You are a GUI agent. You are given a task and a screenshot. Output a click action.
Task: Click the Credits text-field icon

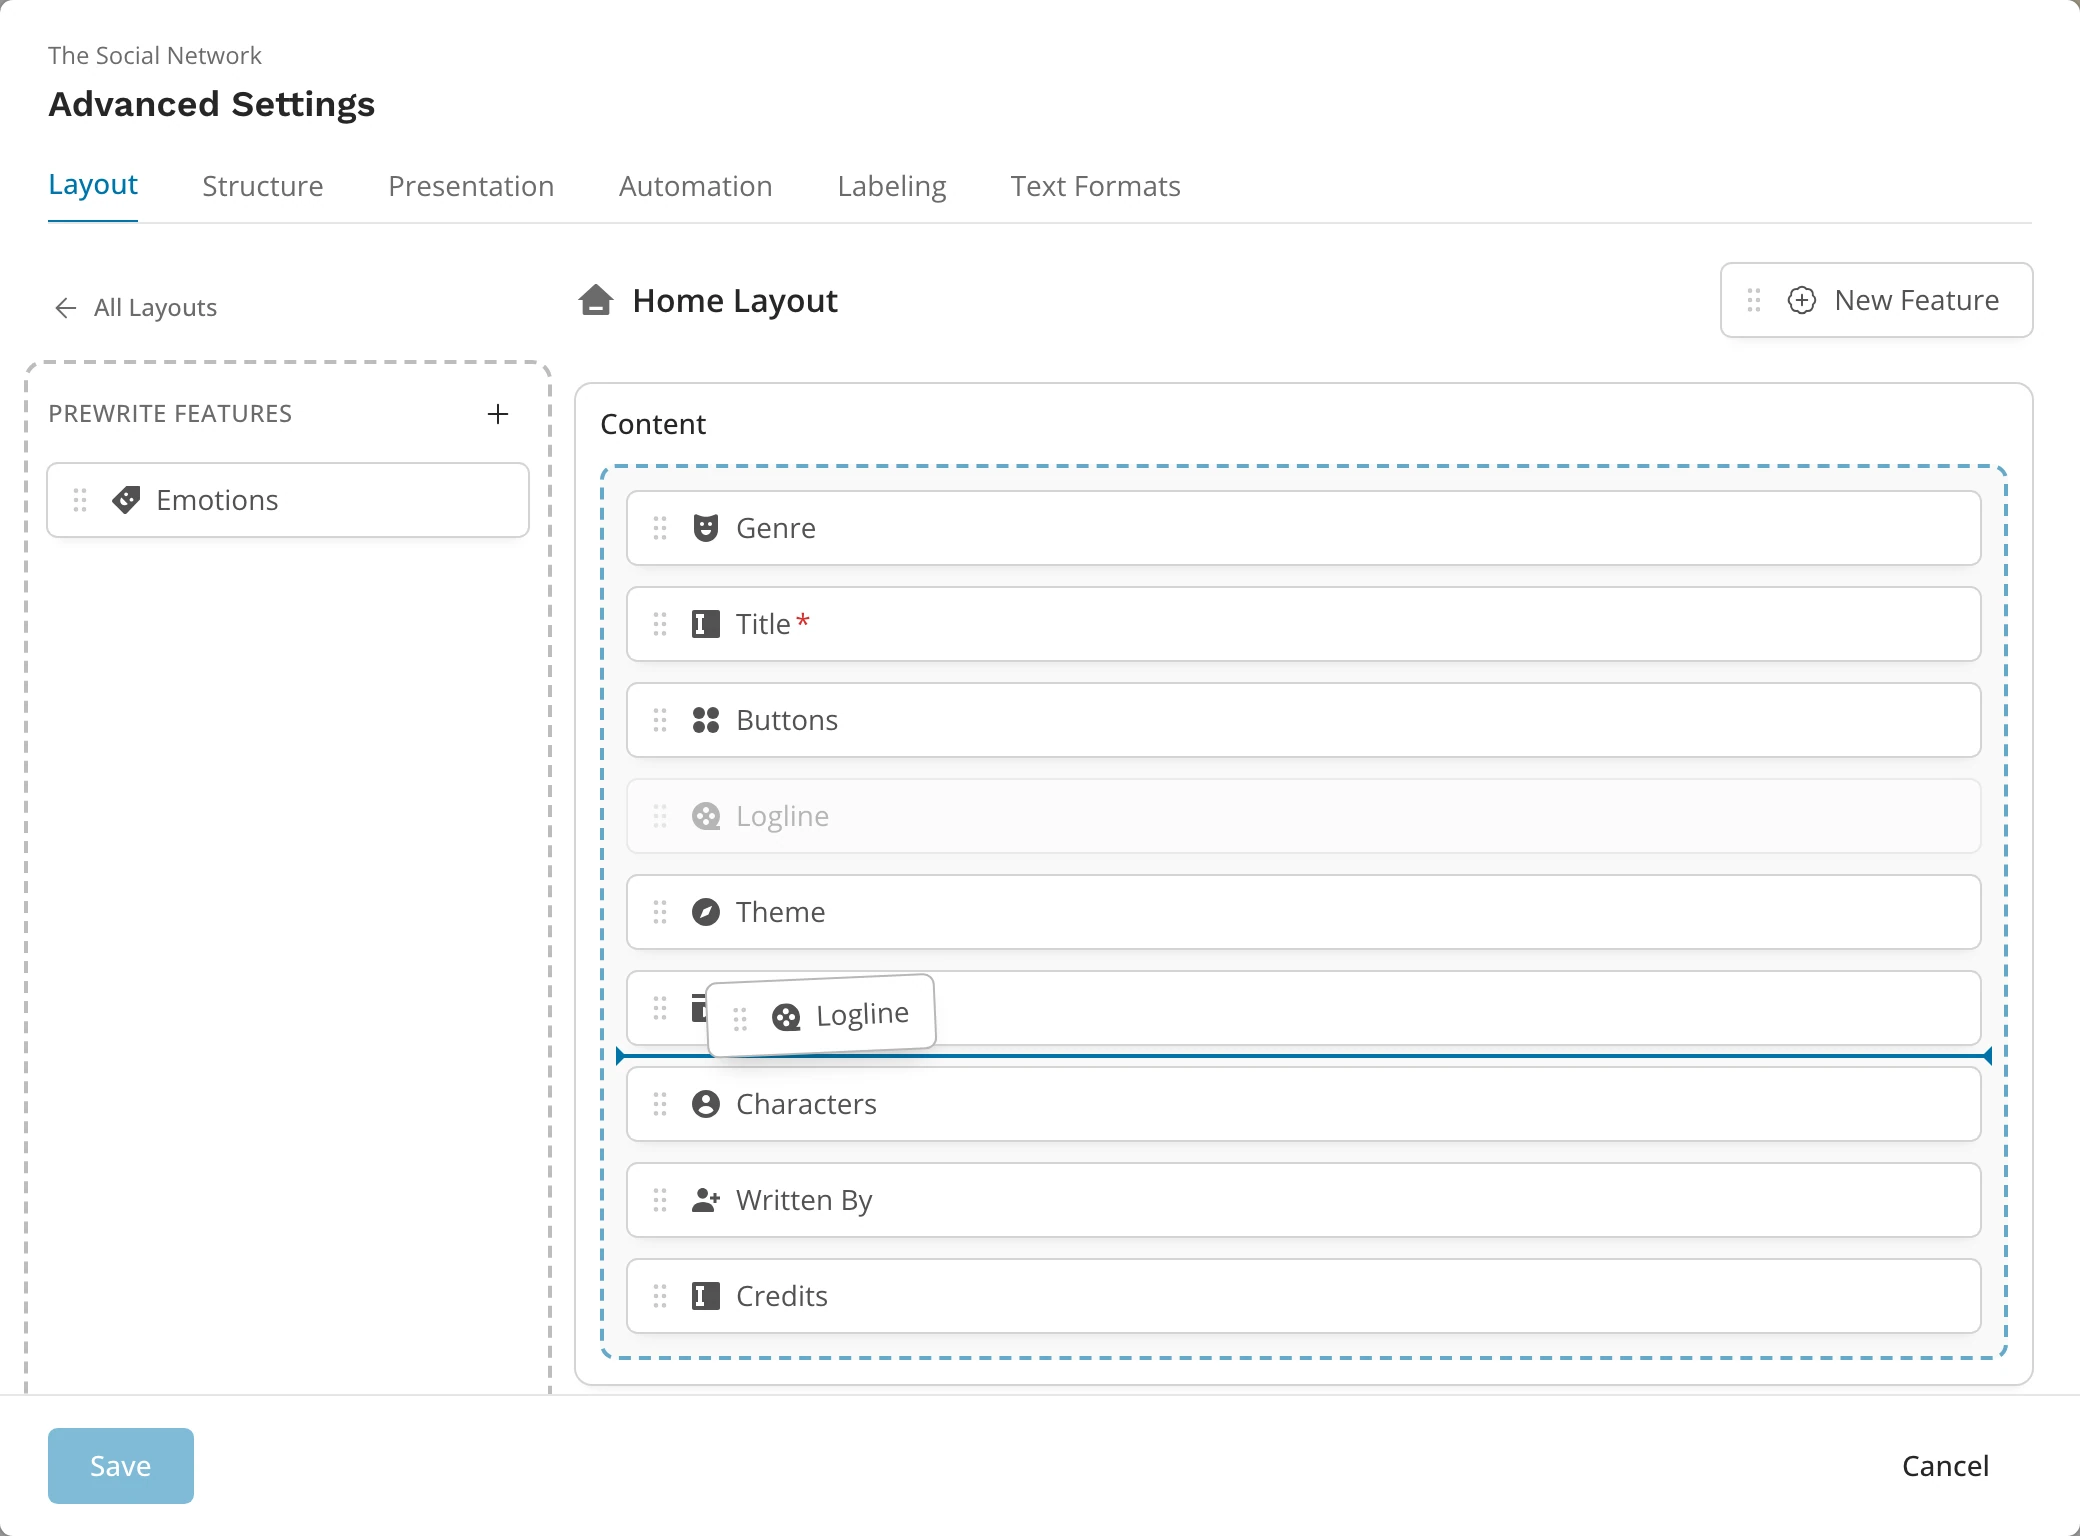coord(705,1296)
